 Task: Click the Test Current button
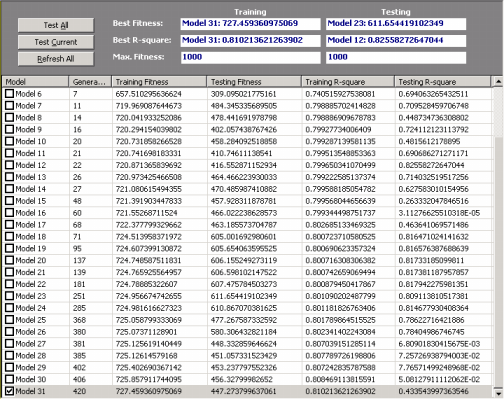pos(56,42)
